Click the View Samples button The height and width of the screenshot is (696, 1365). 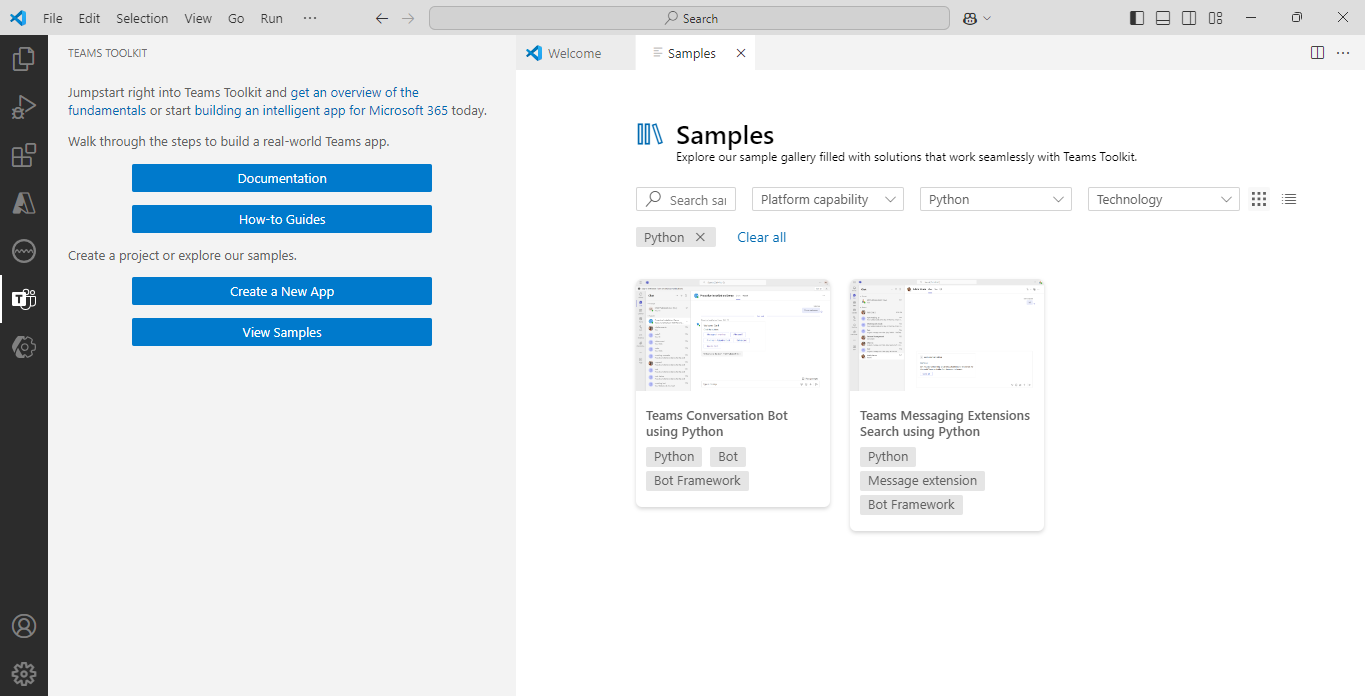click(x=282, y=332)
